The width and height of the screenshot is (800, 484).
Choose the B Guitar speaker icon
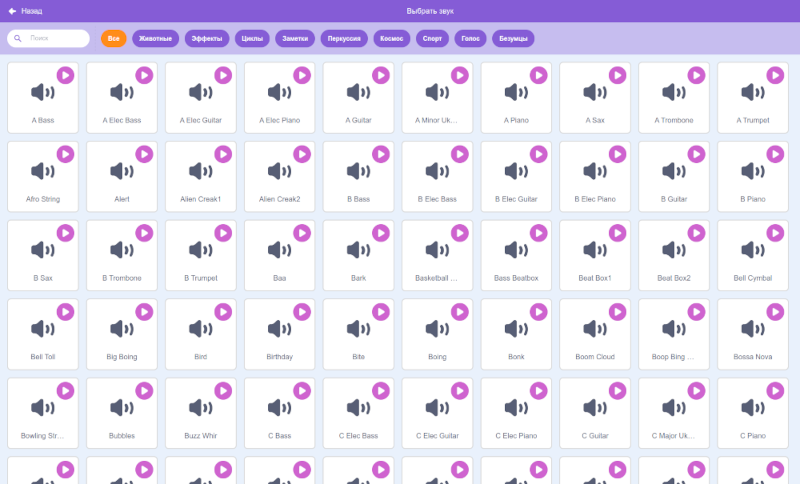pyautogui.click(x=674, y=171)
